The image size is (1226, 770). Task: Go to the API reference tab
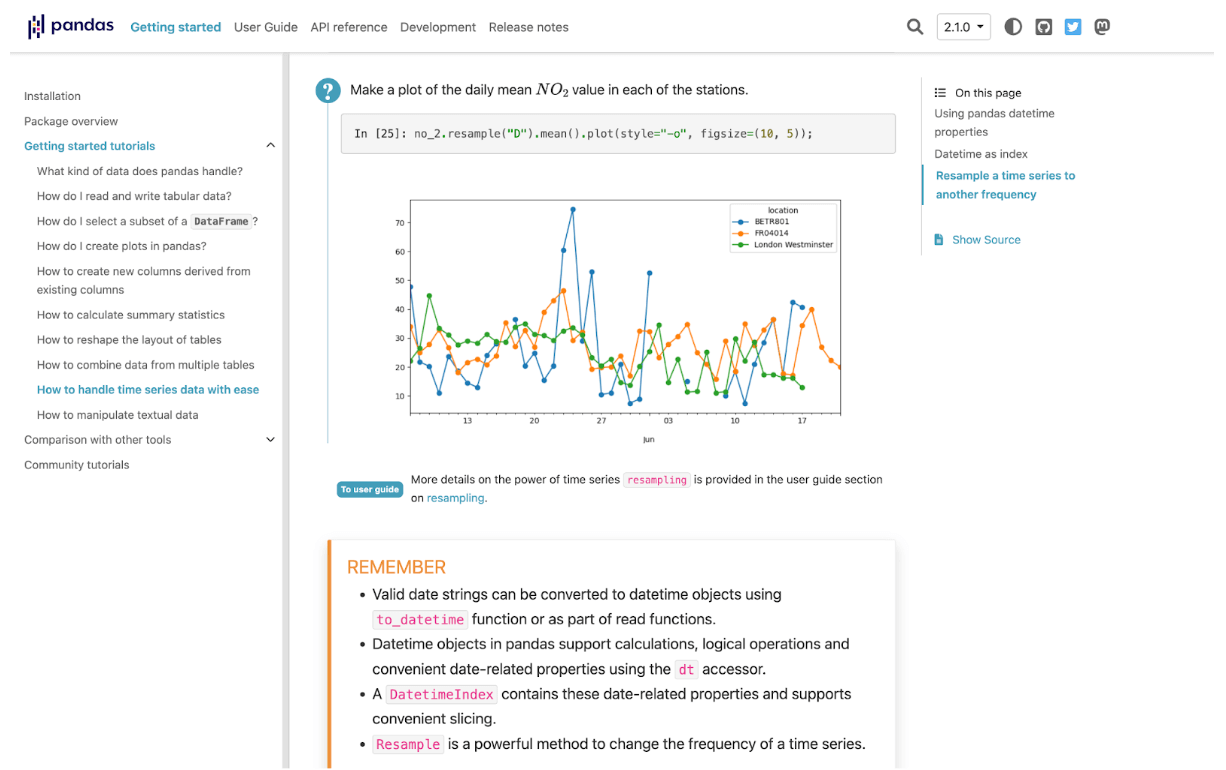tap(348, 27)
